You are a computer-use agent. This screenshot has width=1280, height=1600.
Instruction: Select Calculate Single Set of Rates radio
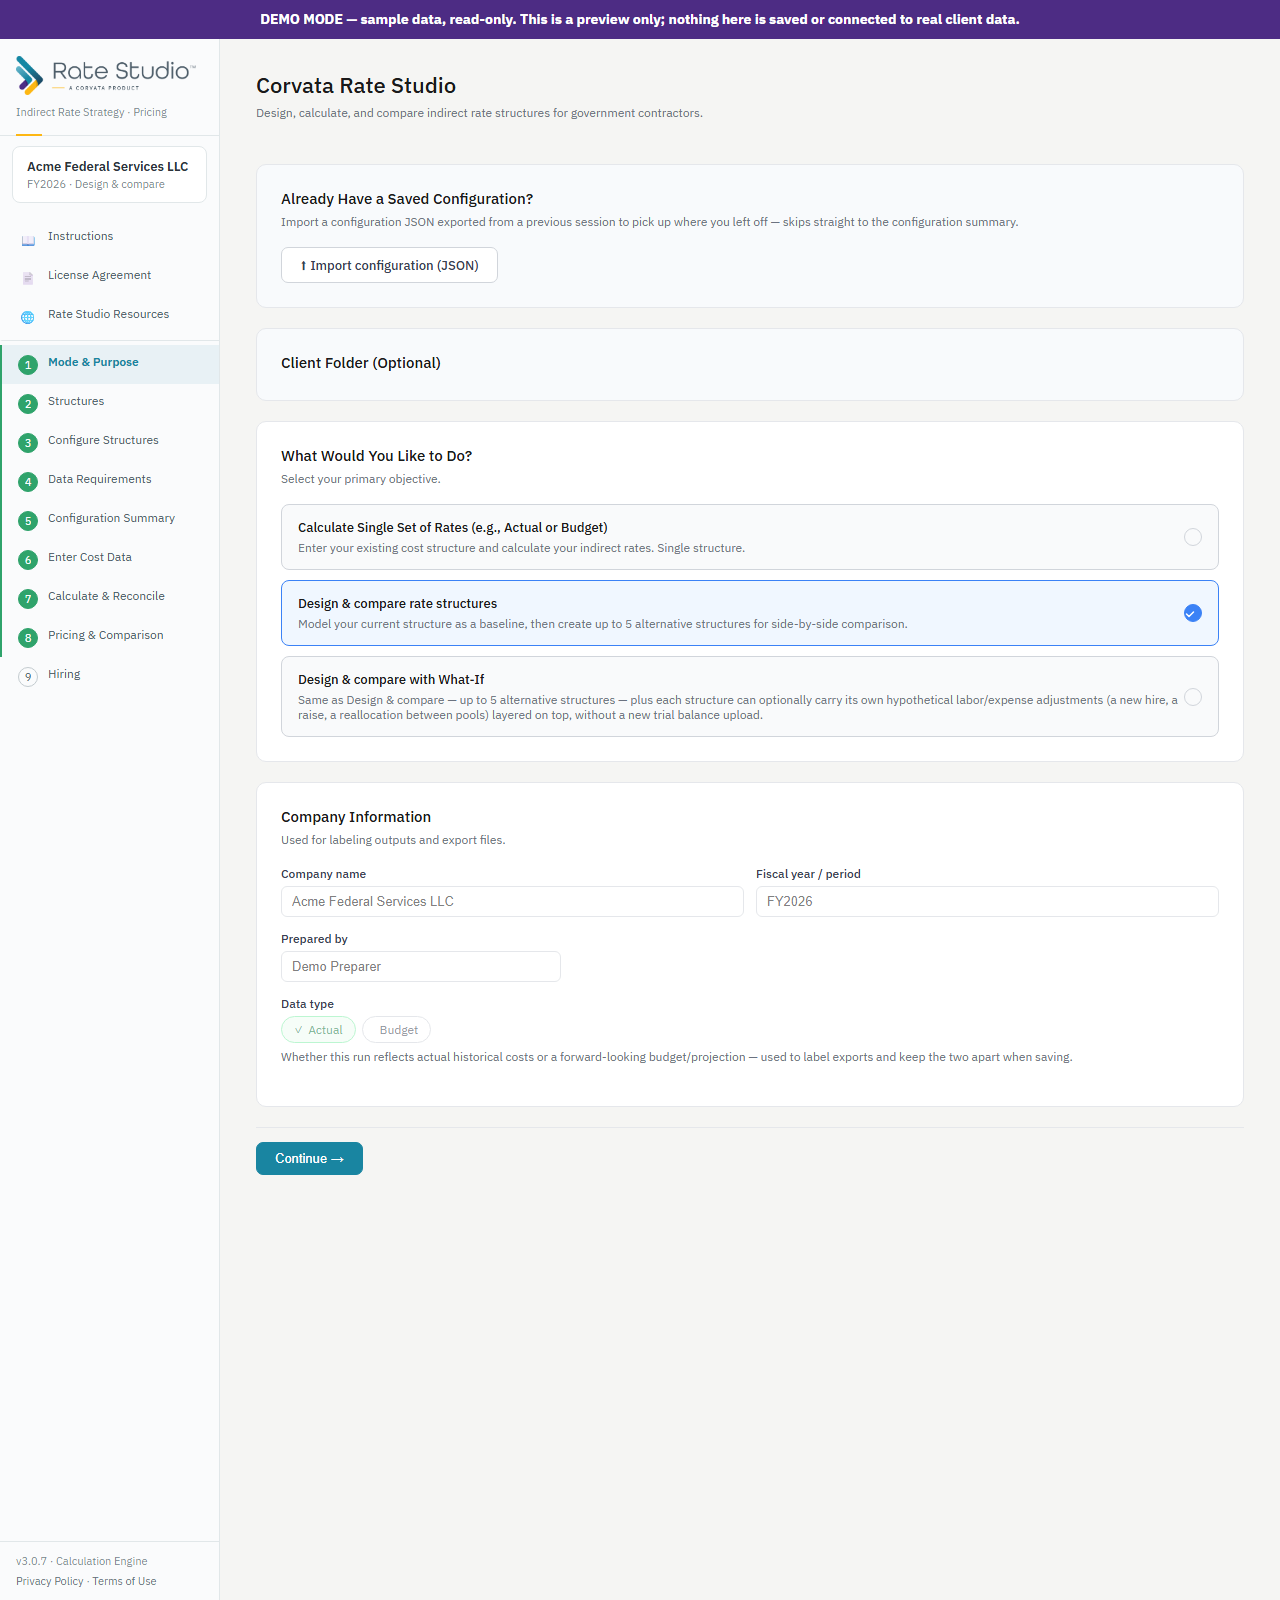[x=1193, y=537]
